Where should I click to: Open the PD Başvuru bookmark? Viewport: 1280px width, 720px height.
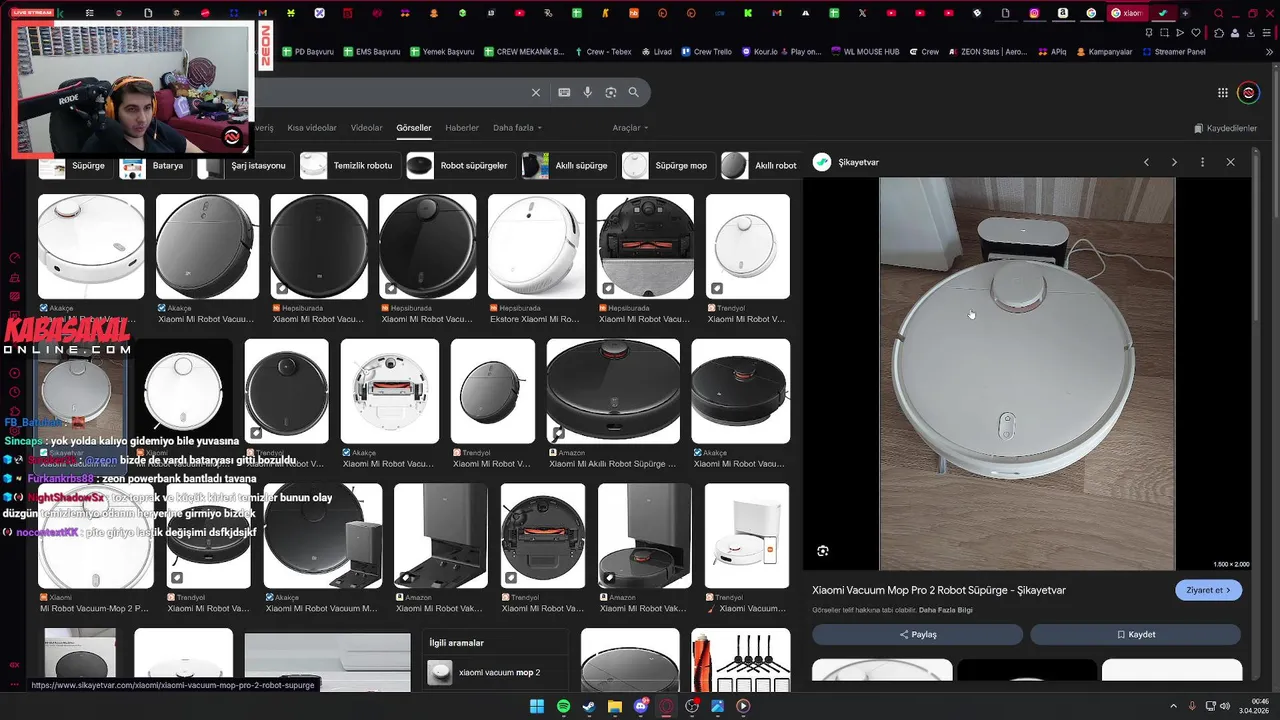point(307,52)
